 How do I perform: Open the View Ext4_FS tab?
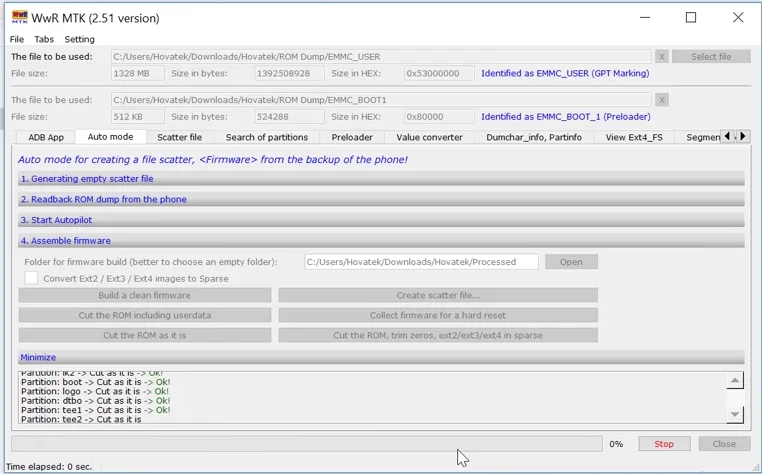[634, 137]
